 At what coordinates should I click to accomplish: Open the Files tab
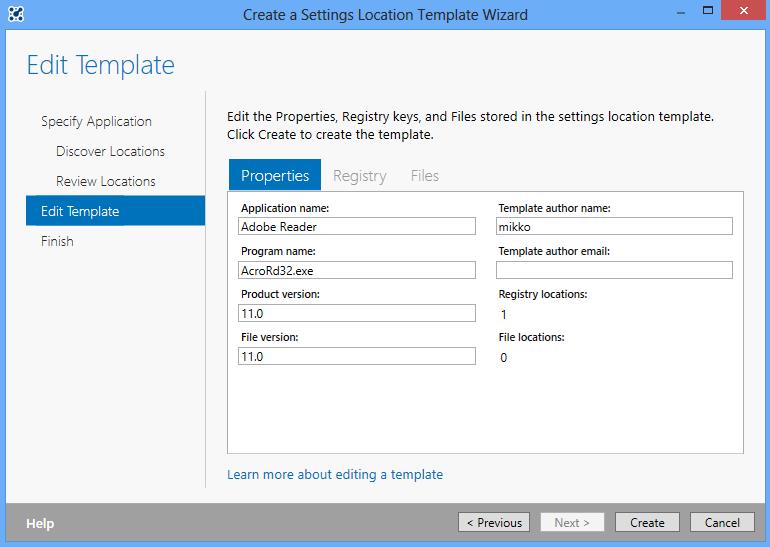[424, 175]
